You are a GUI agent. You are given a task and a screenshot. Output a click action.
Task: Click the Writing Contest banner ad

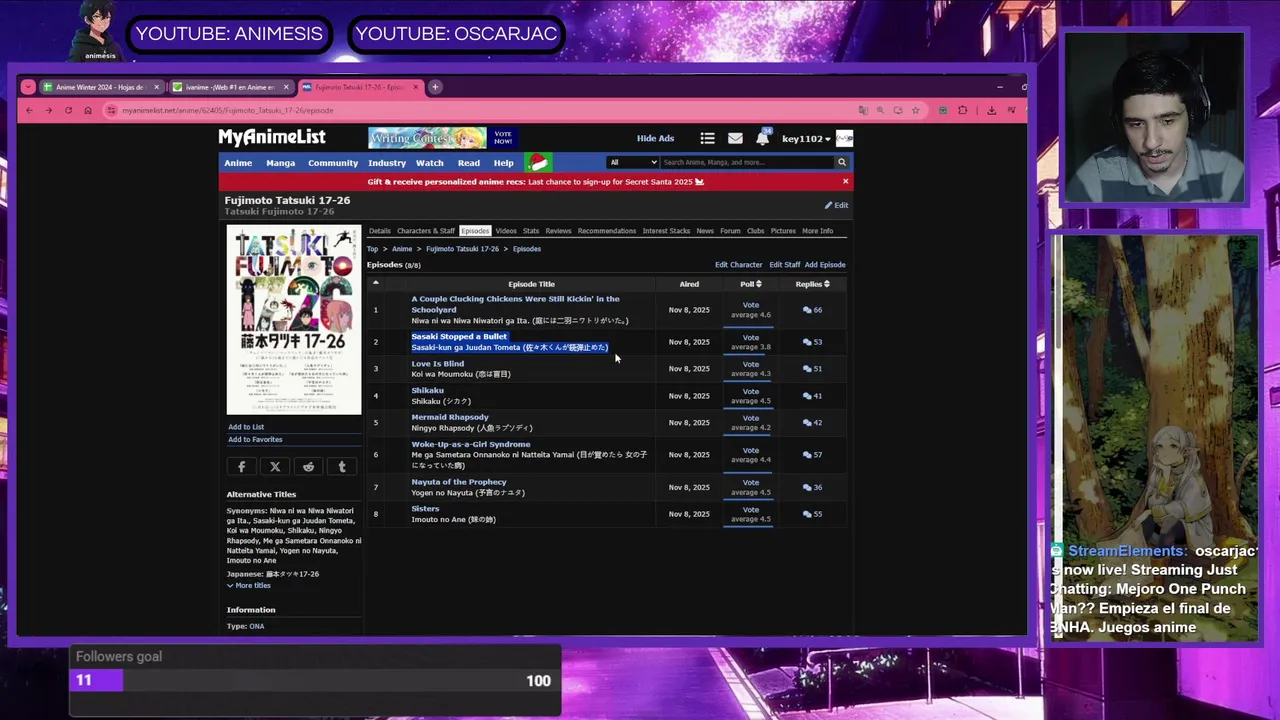[x=441, y=138]
